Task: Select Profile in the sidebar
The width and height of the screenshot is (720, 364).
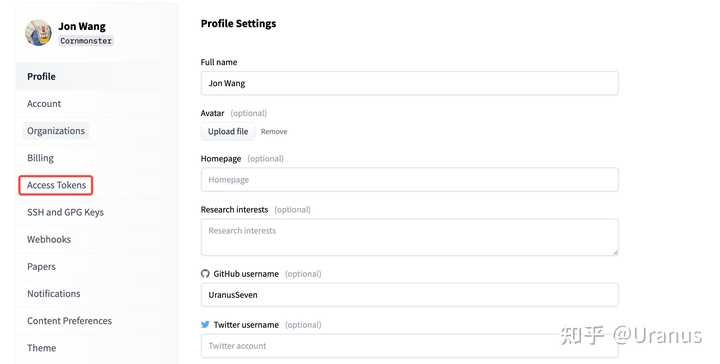Action: [41, 76]
